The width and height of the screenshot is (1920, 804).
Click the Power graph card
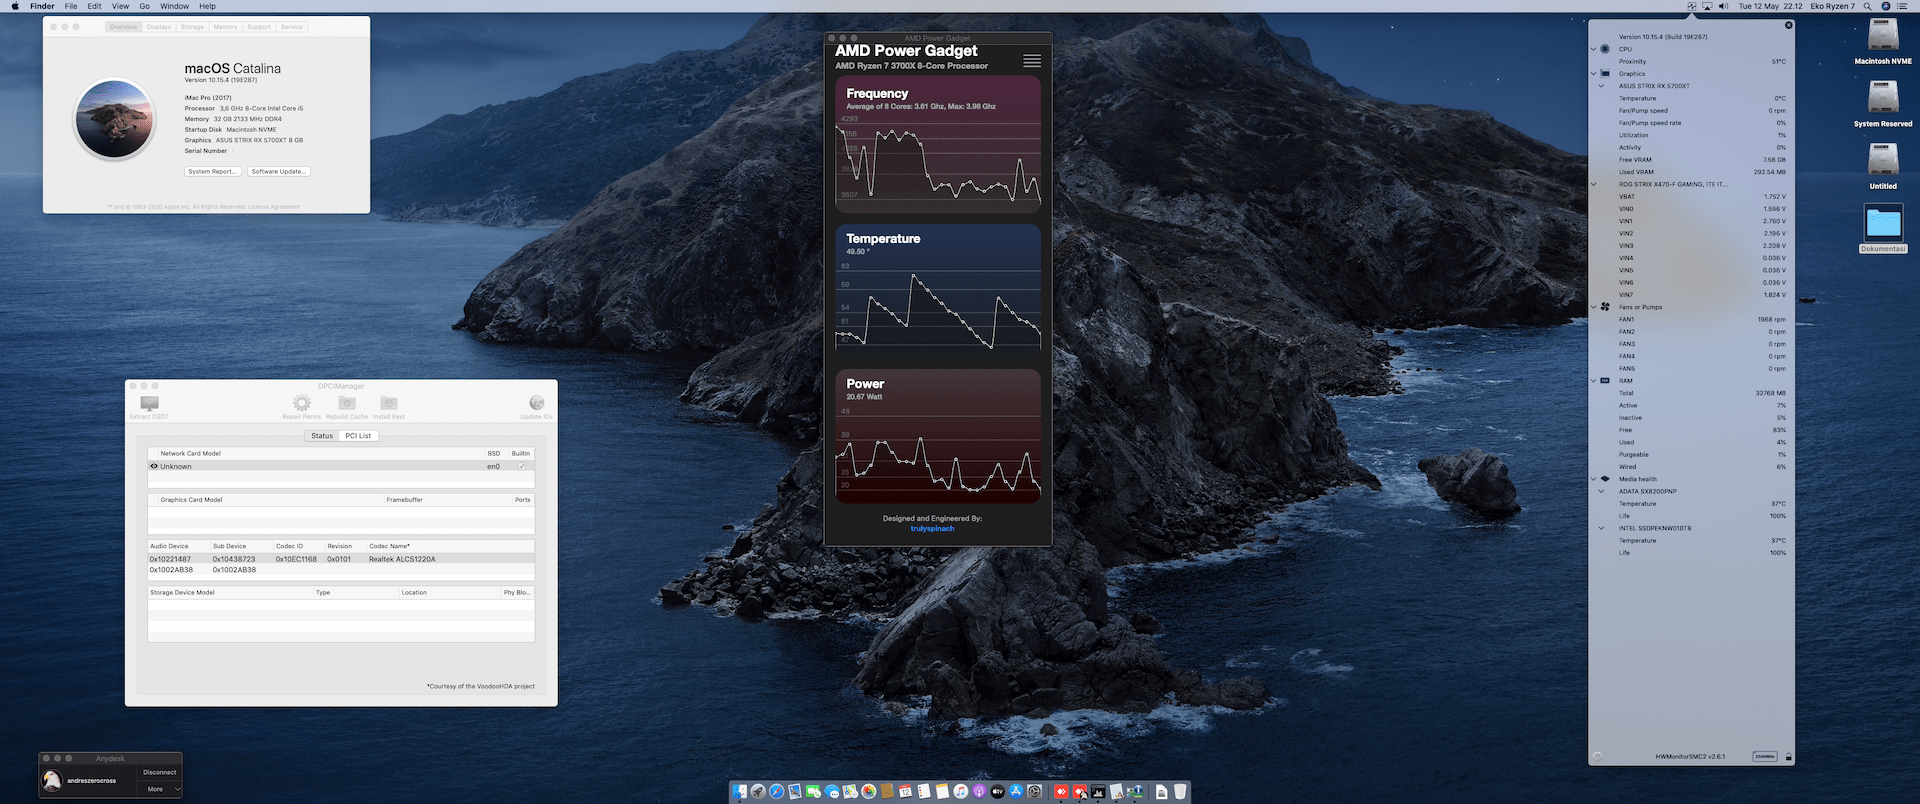coord(938,435)
